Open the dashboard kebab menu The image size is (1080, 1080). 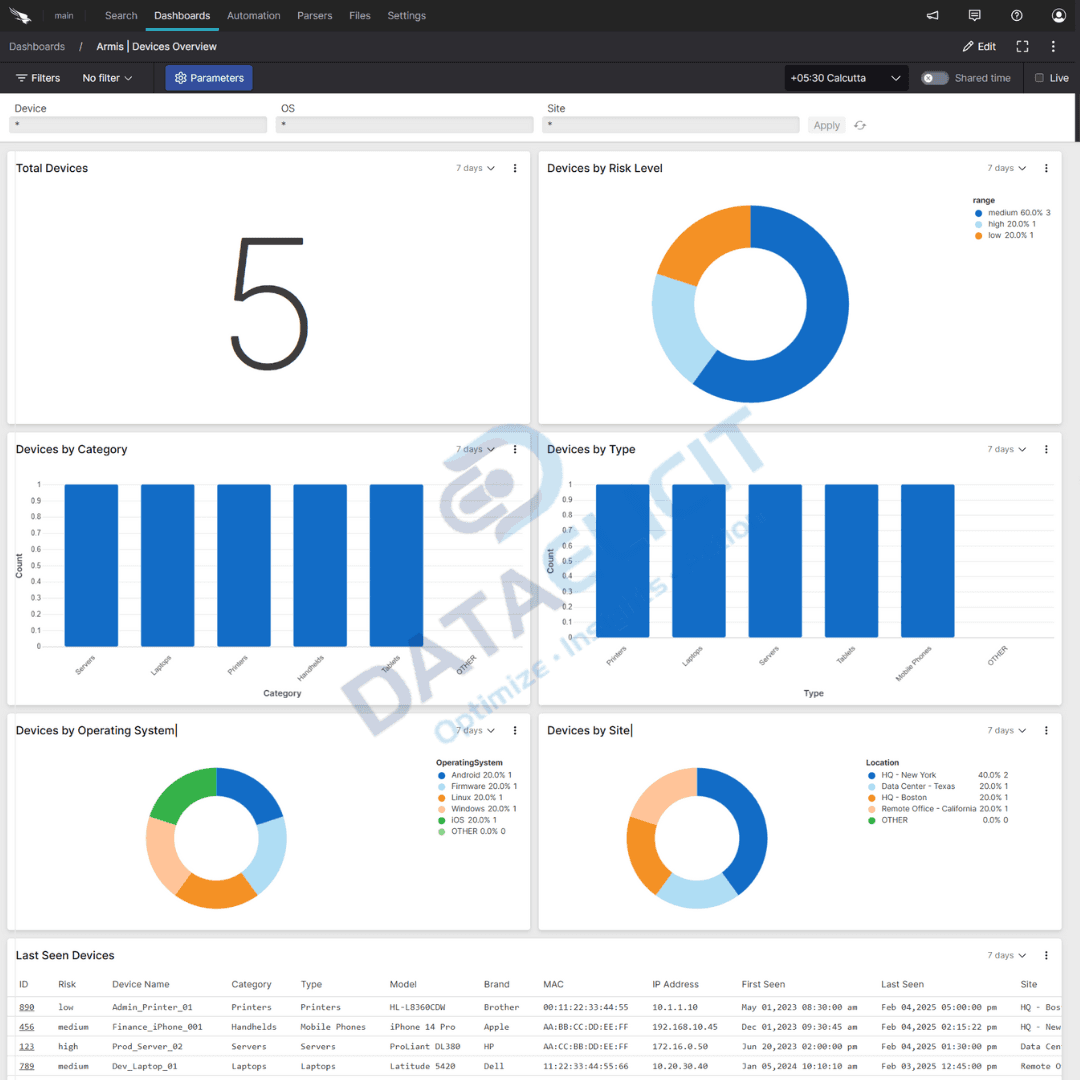click(1053, 46)
